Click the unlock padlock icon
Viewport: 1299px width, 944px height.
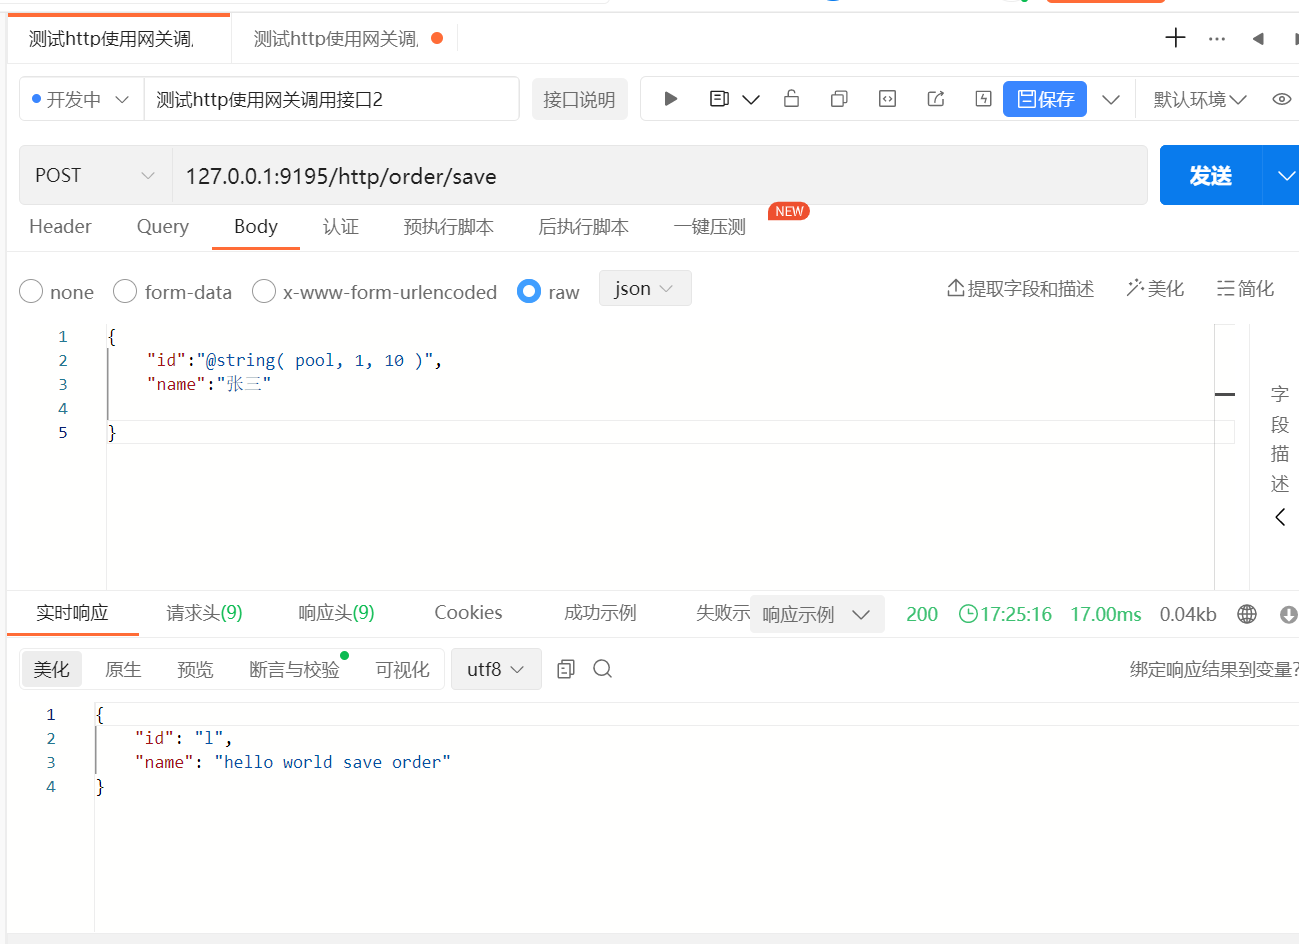click(791, 98)
